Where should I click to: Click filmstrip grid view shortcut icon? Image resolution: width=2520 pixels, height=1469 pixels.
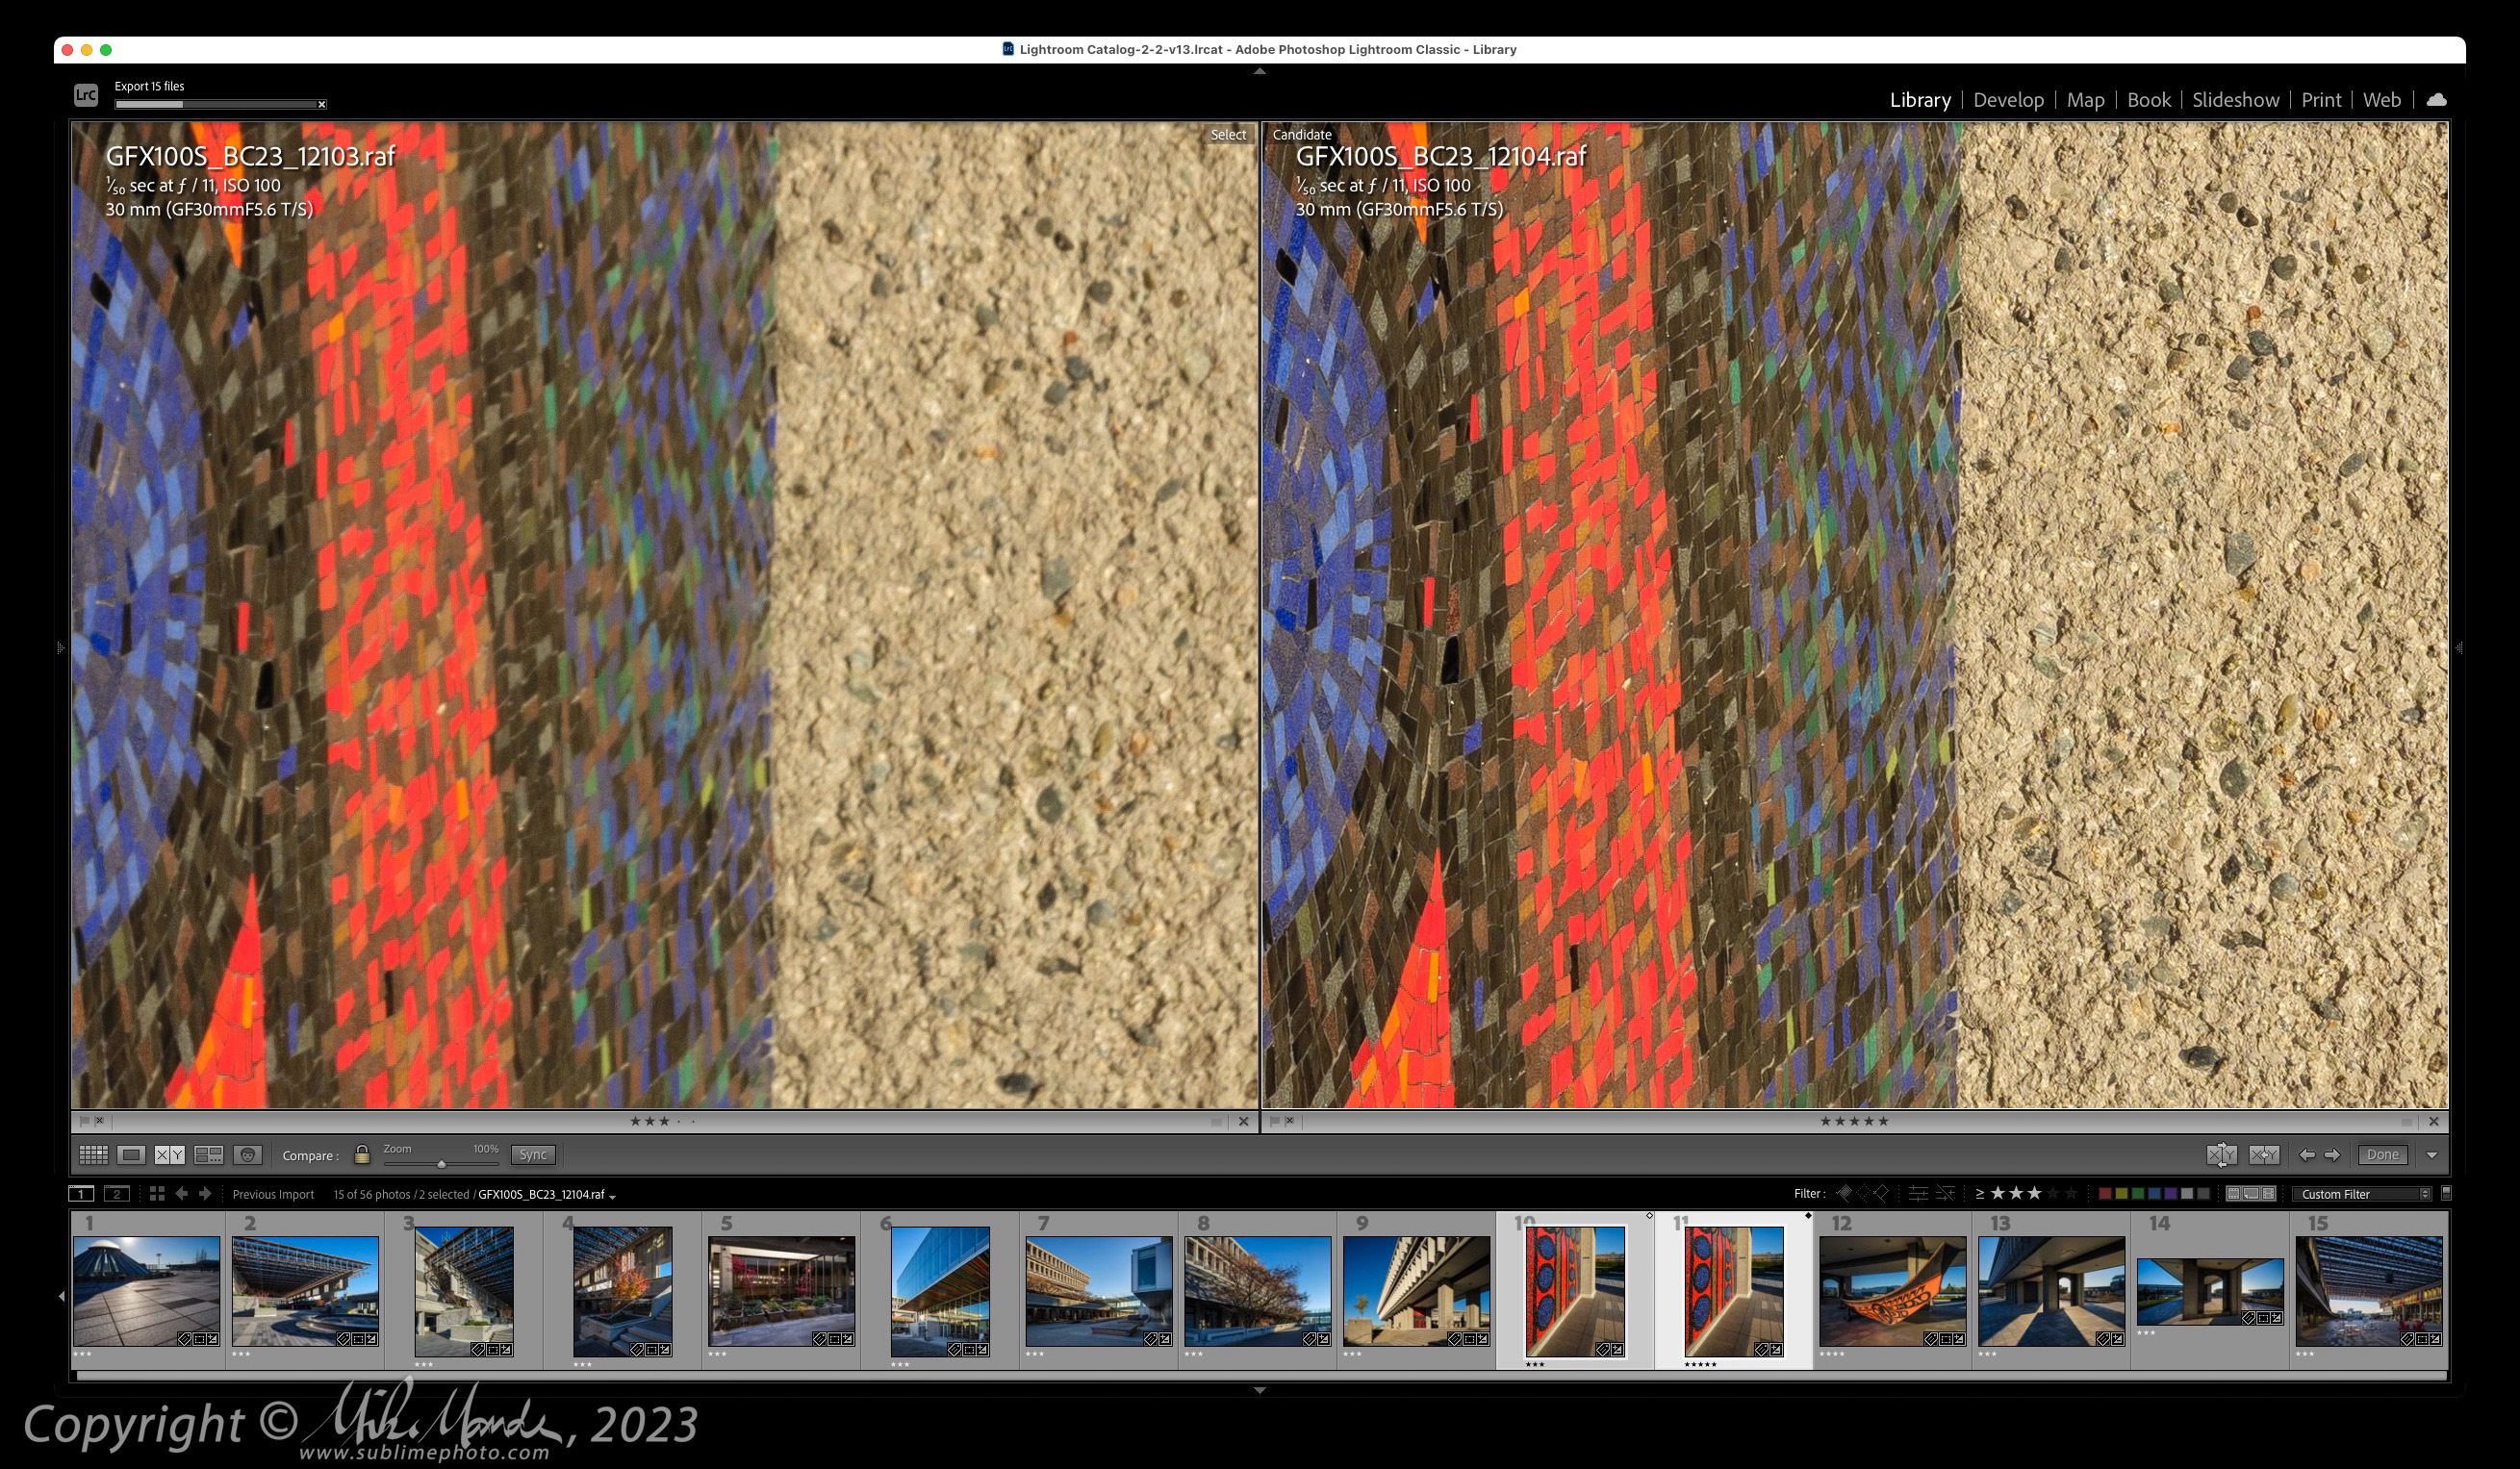(x=157, y=1193)
